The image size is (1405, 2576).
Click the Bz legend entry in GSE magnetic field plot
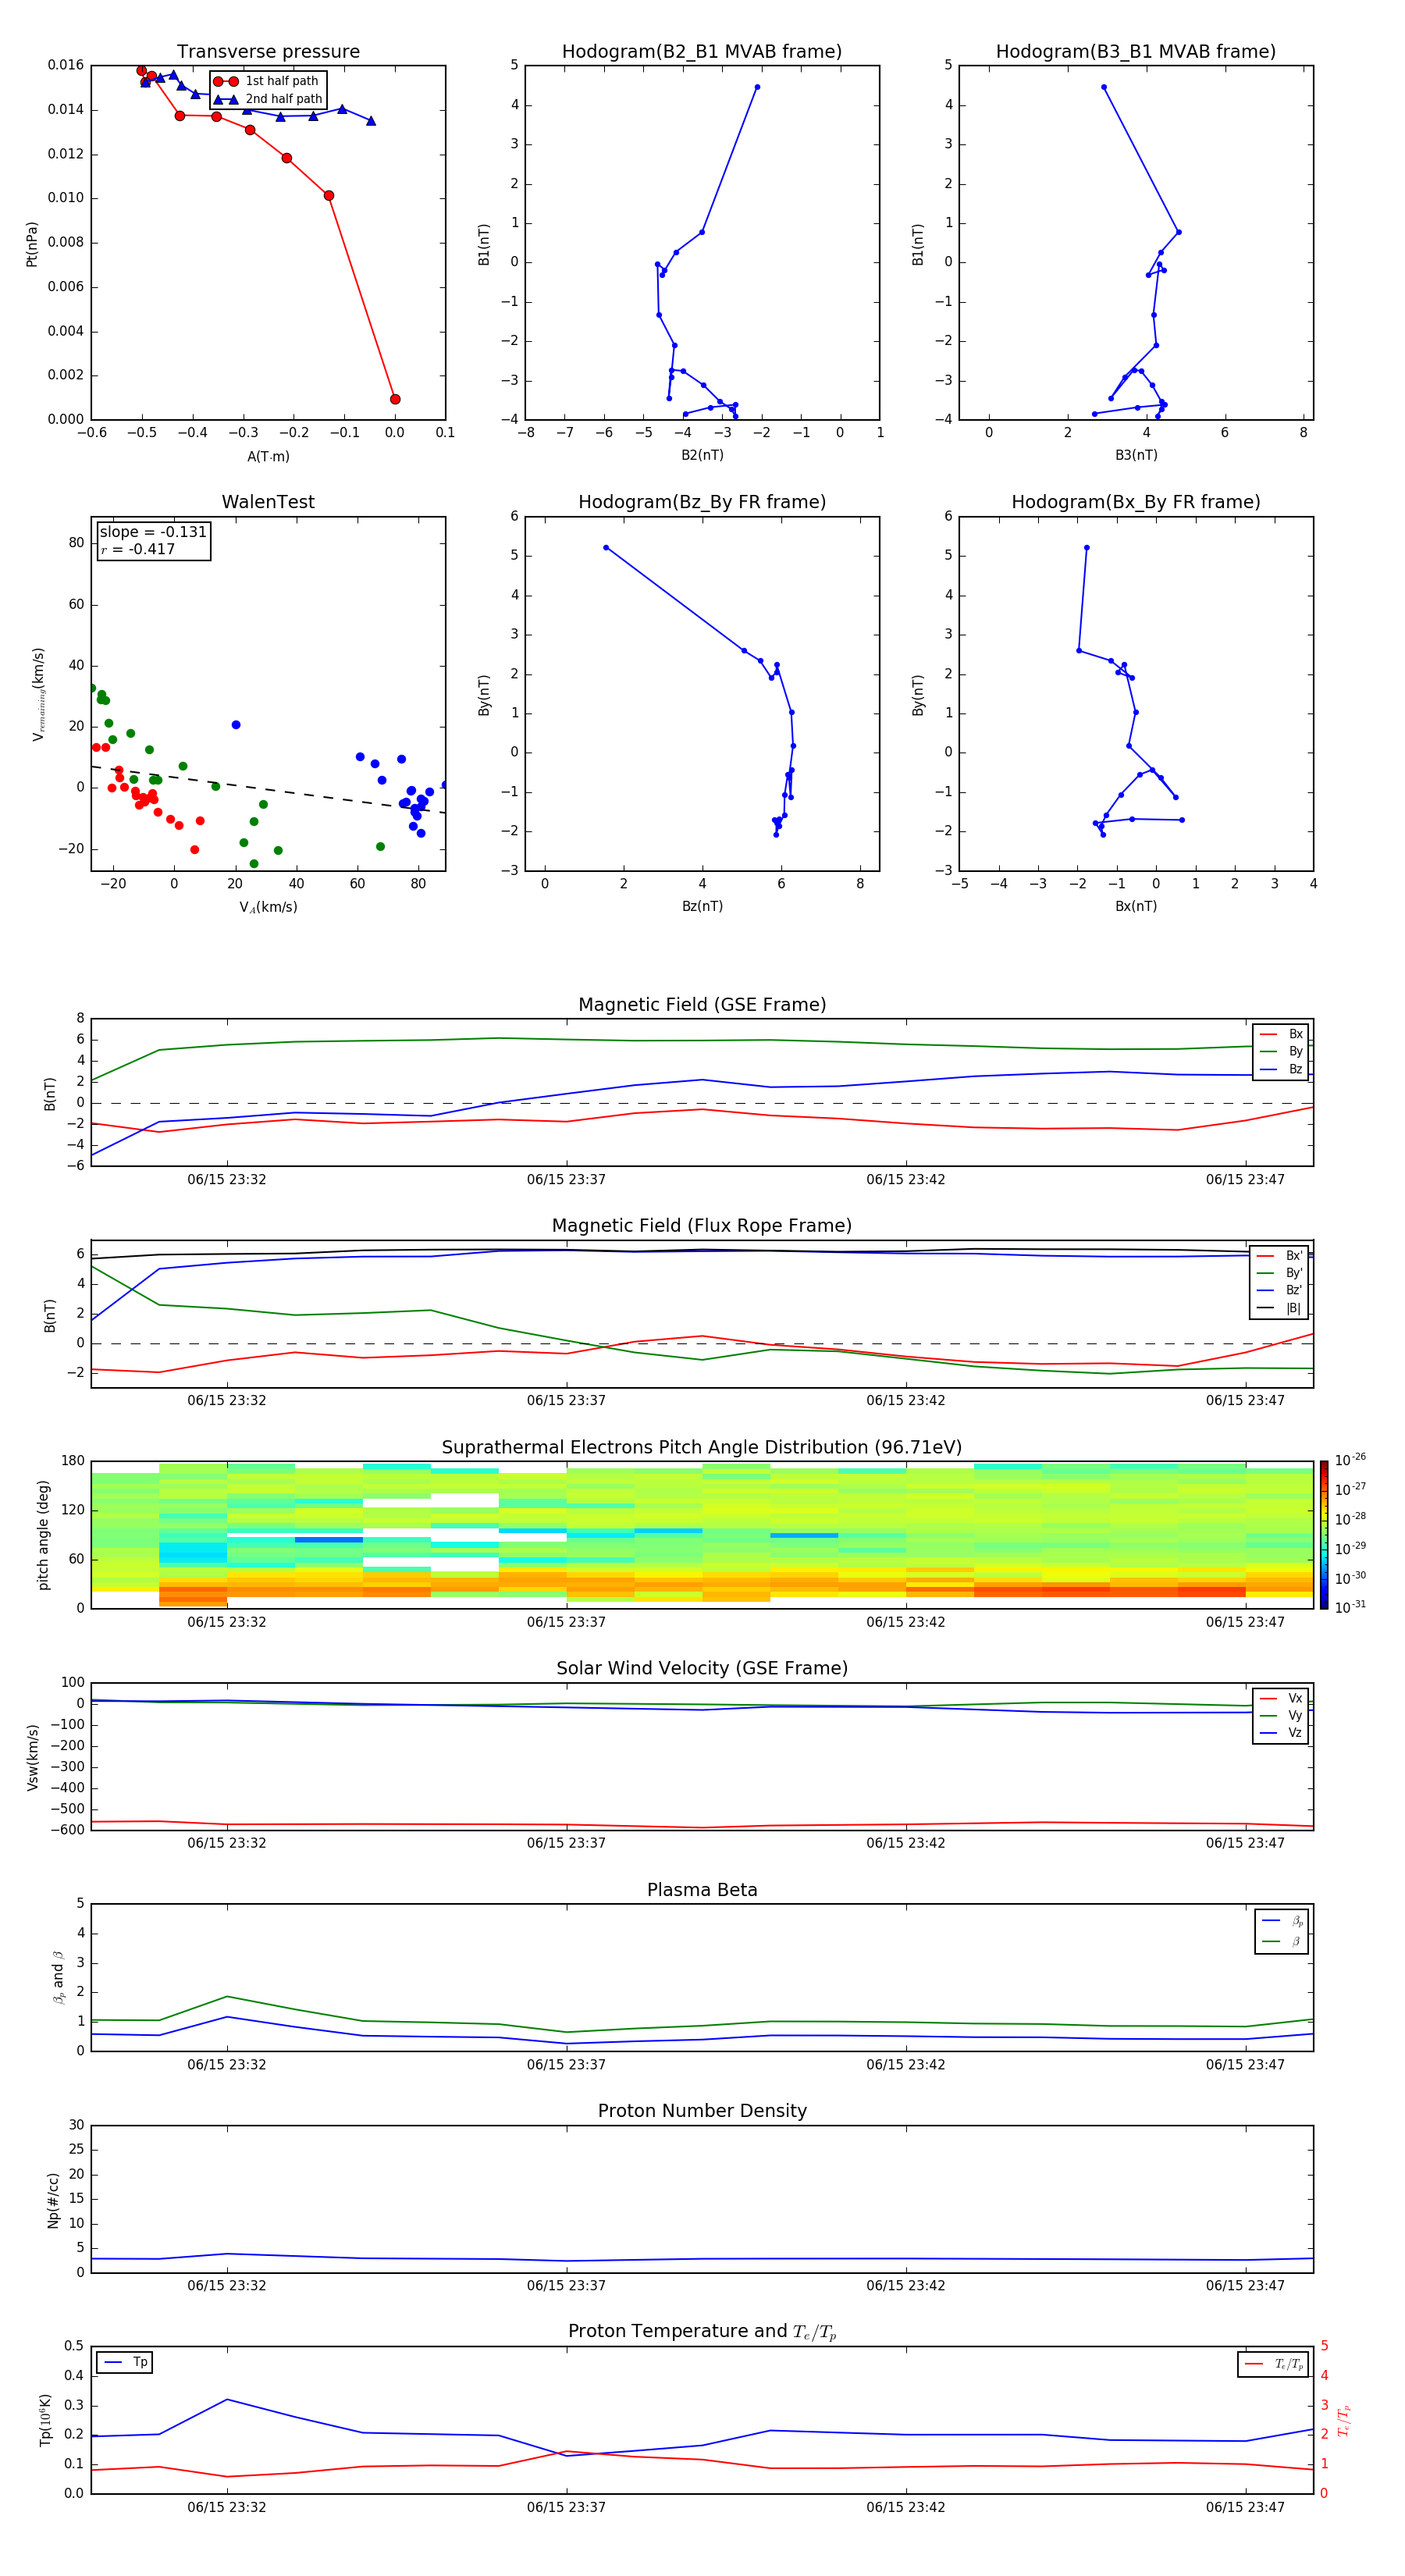pyautogui.click(x=1281, y=1069)
